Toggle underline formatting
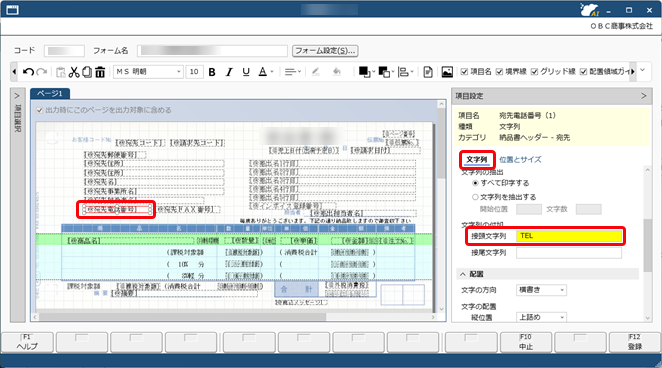The image size is (662, 368). click(246, 72)
